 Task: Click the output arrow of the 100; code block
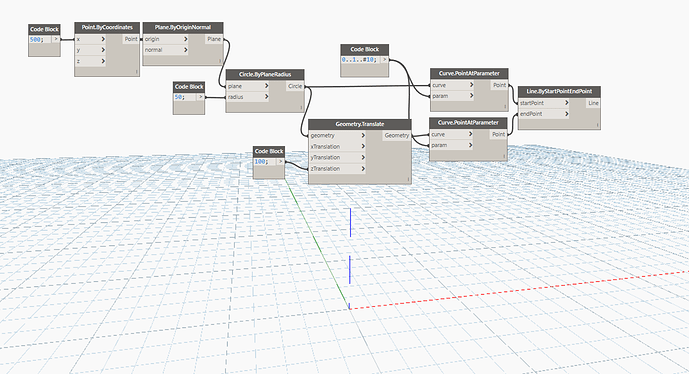pos(280,162)
